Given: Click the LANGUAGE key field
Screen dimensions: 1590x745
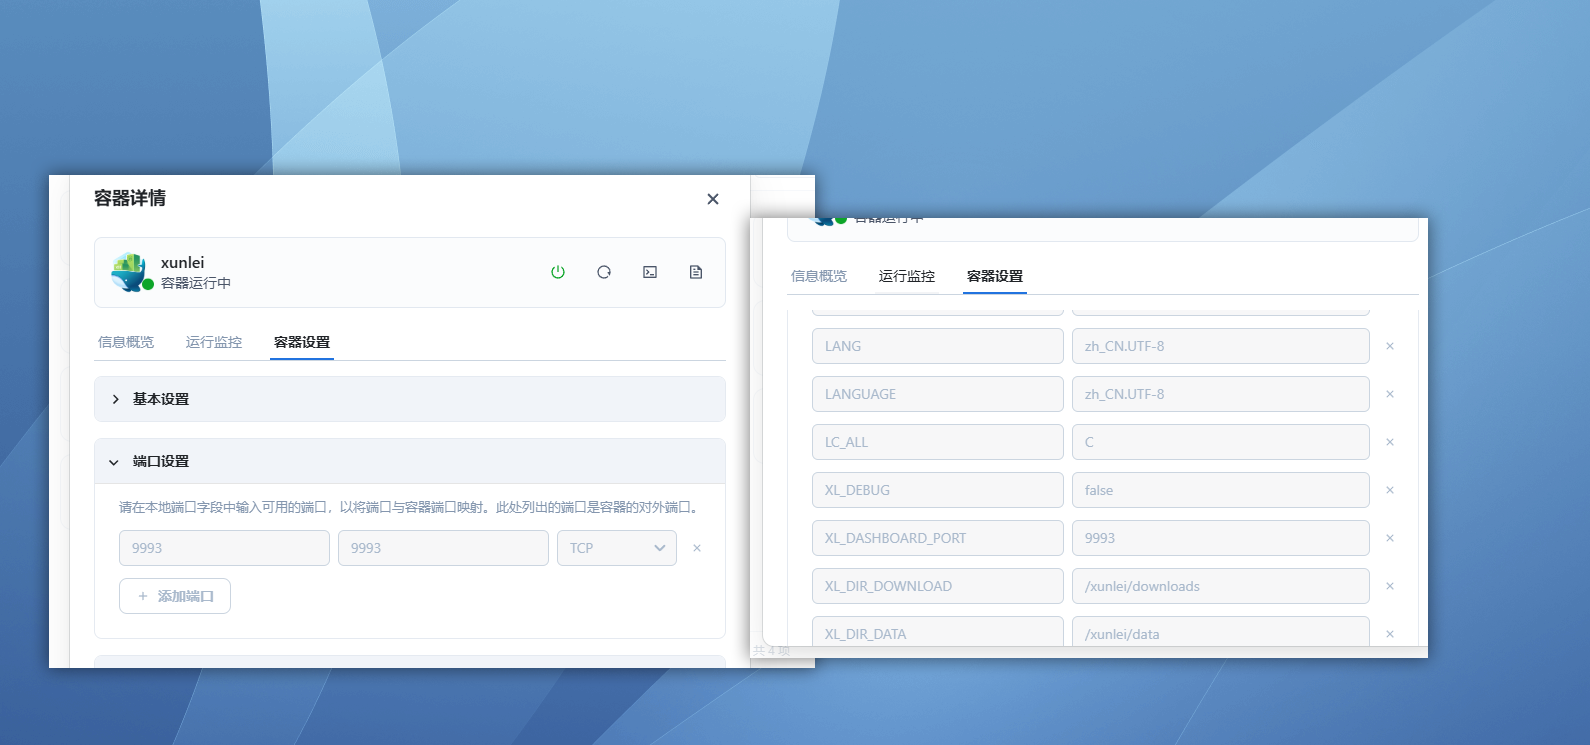Looking at the screenshot, I should pyautogui.click(x=938, y=394).
